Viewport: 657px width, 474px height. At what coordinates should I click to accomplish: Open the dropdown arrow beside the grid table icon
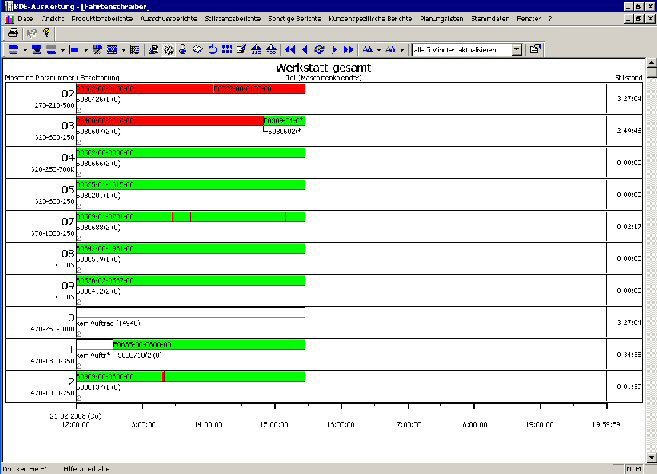click(123, 50)
